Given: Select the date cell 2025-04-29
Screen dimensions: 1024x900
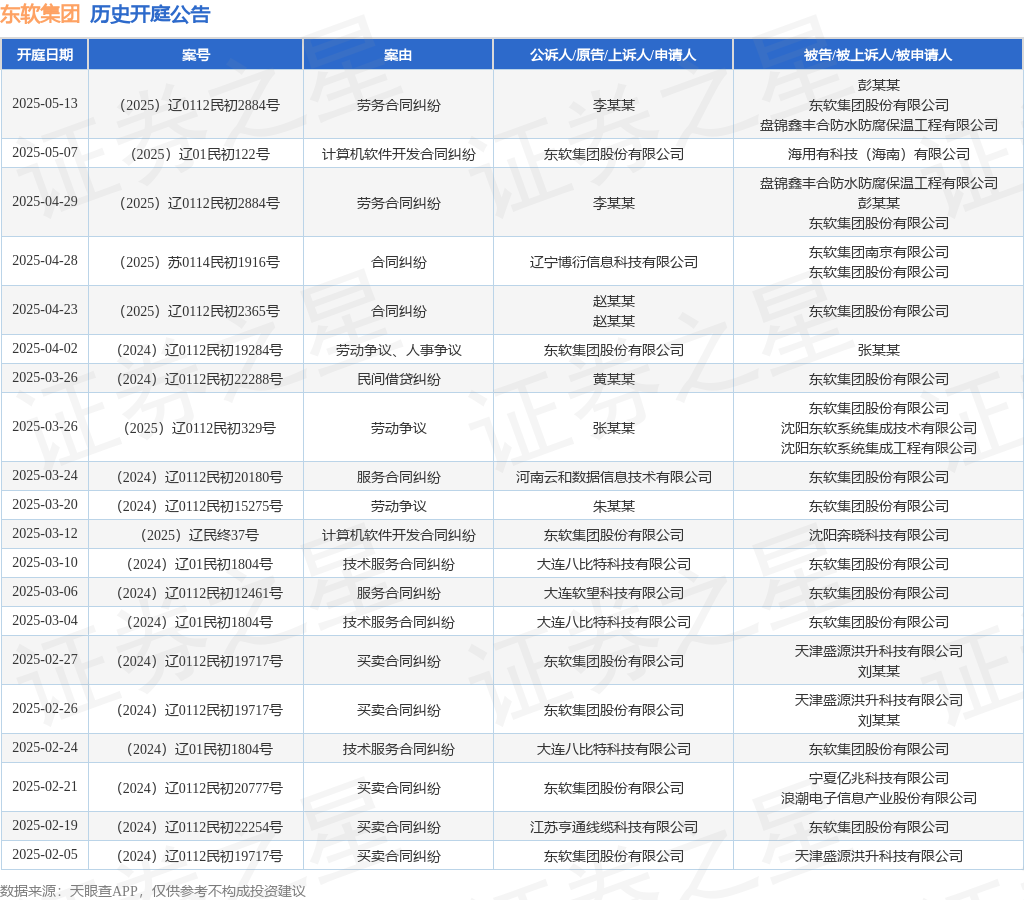Looking at the screenshot, I should [x=44, y=201].
